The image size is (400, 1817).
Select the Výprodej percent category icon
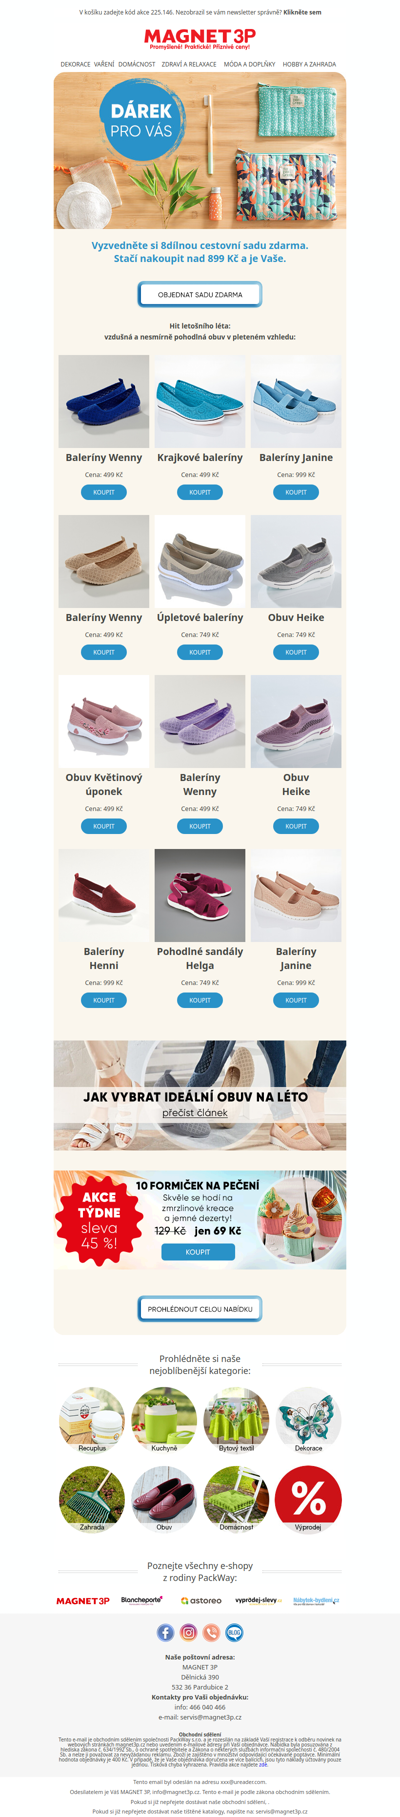(x=308, y=1499)
